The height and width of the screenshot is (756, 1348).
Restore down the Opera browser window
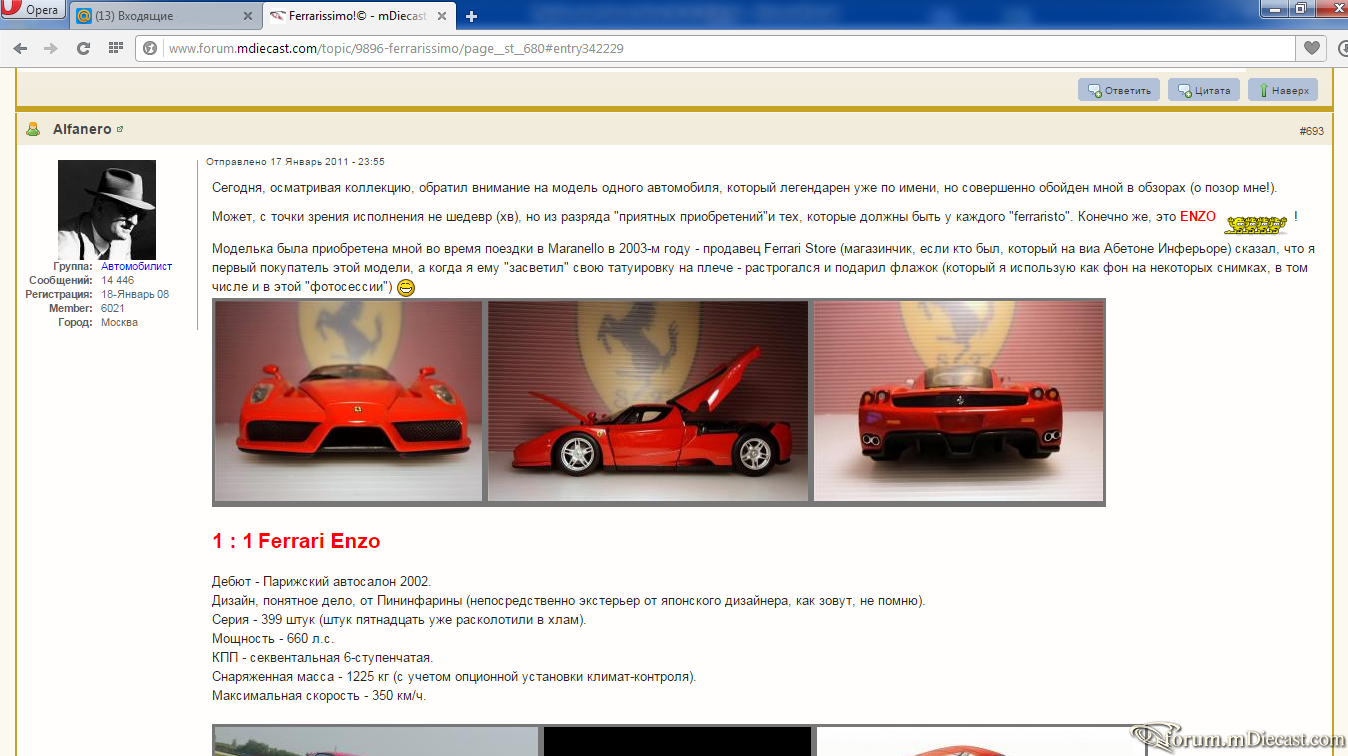(1300, 8)
